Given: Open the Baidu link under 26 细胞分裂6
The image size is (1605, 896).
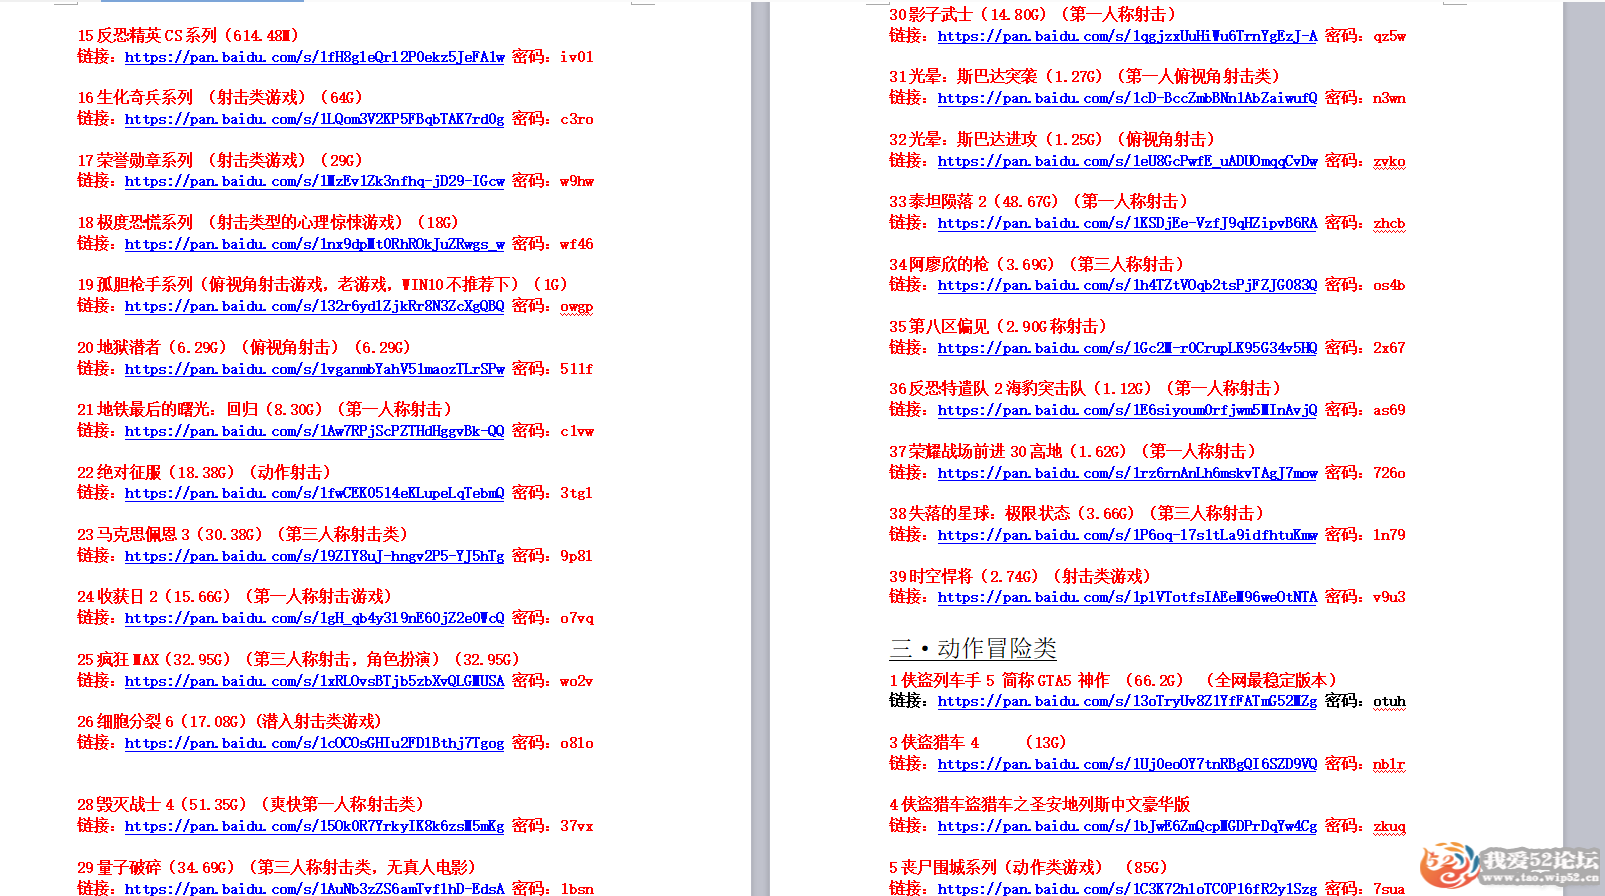Looking at the screenshot, I should click(x=314, y=743).
